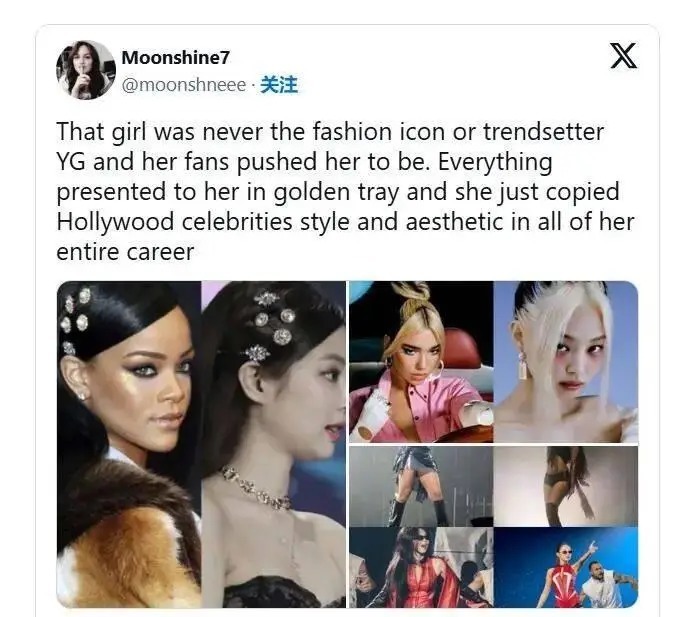Open the blonde top-knot pink shirt photo
The image size is (674, 617).
421,362
